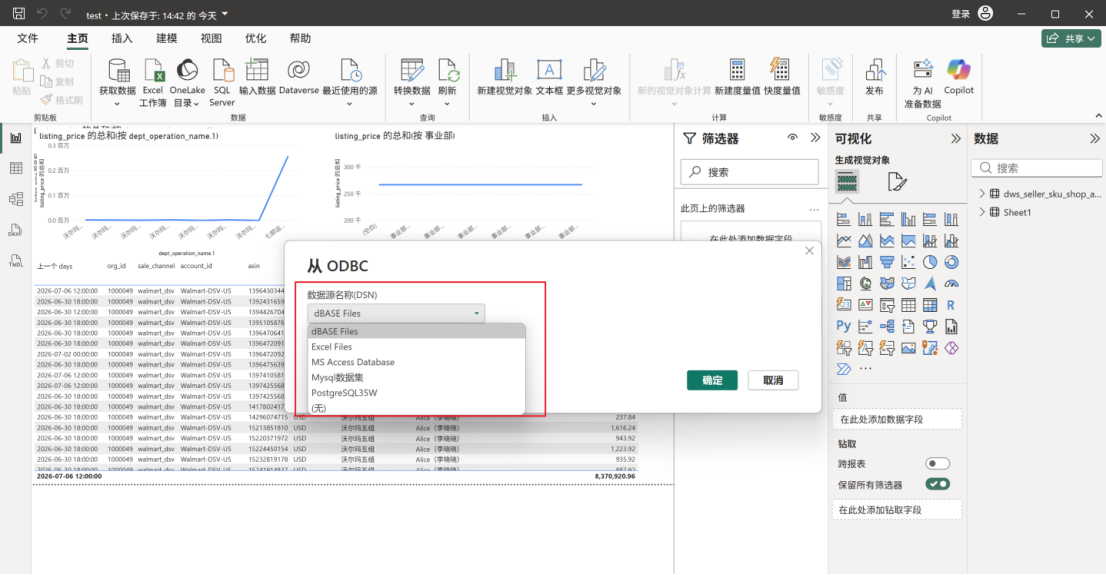Choose MS Access Database in DSN list
Screen dimensions: 1106x575
[417, 362]
